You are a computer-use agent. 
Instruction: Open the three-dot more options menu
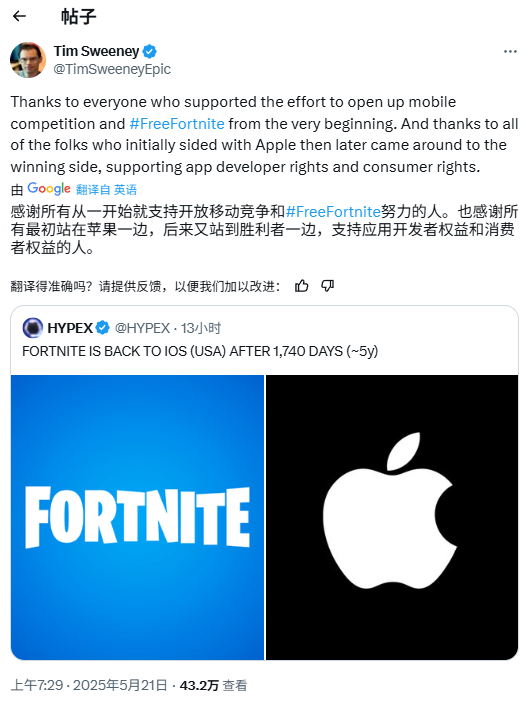pos(510,51)
